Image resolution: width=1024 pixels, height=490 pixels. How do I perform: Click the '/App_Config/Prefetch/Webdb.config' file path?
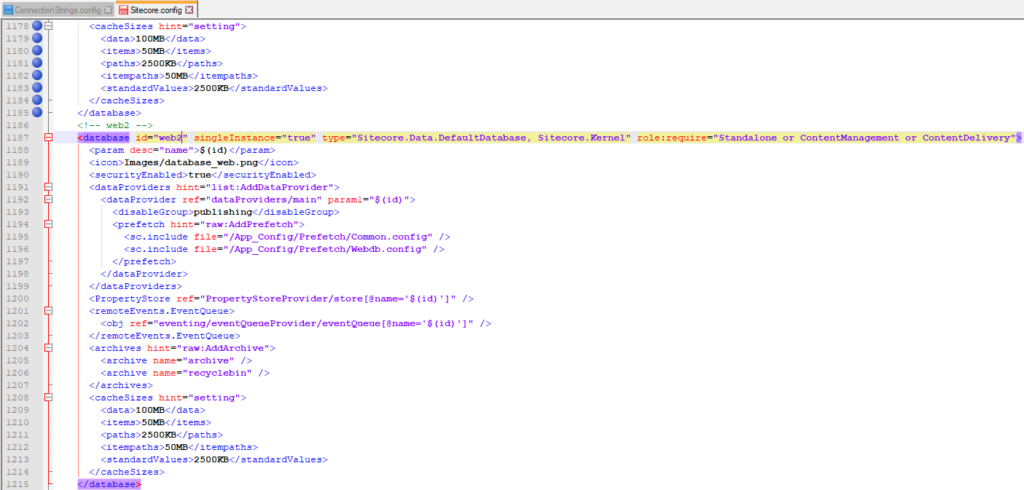pyautogui.click(x=323, y=250)
